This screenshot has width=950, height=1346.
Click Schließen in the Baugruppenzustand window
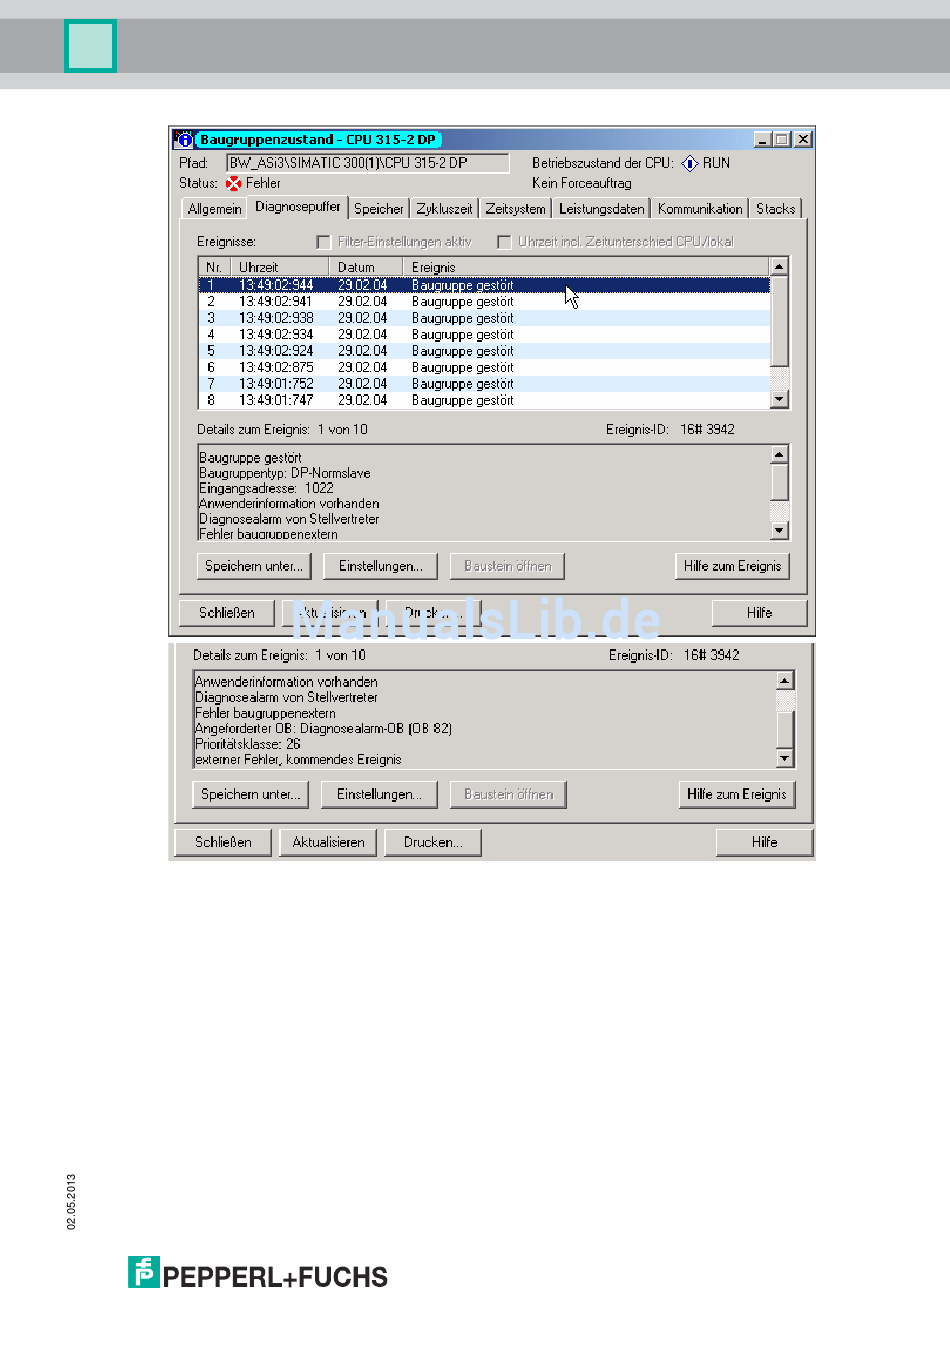(x=227, y=613)
